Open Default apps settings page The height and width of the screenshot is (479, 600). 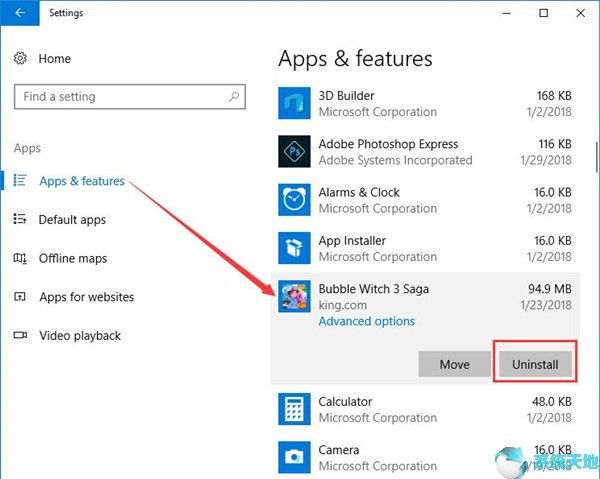(72, 220)
